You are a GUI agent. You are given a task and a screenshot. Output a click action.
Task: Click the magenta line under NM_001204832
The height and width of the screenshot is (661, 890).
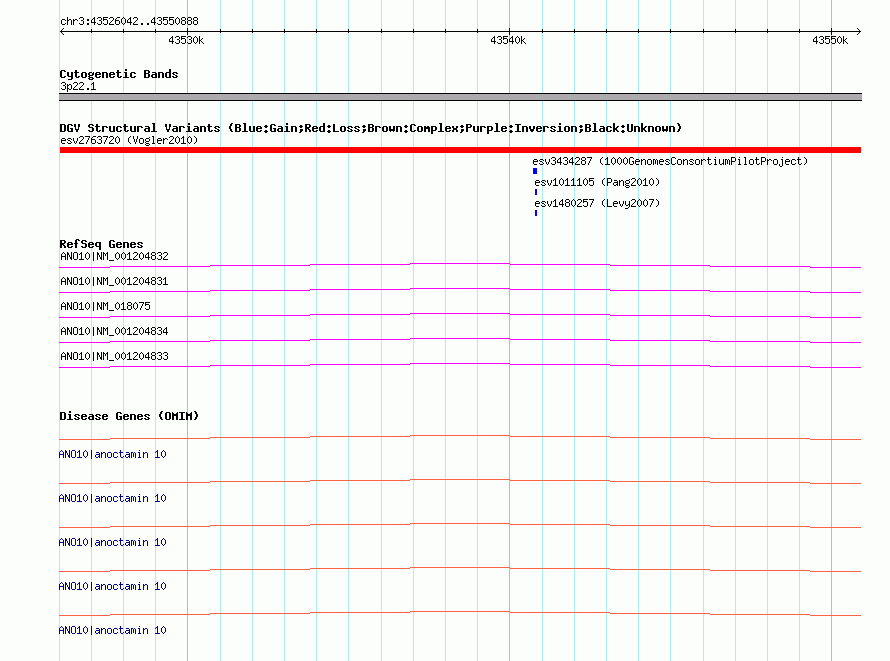tap(460, 265)
